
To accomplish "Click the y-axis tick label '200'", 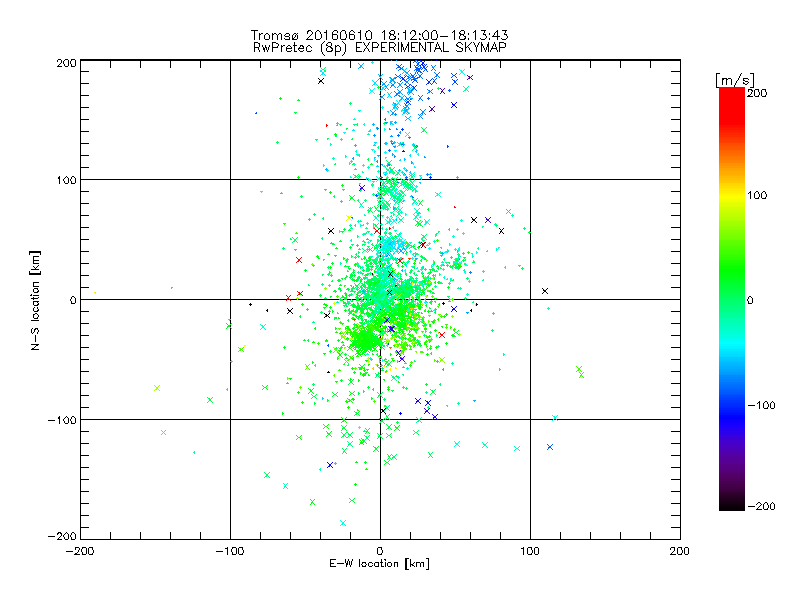I will coord(66,63).
